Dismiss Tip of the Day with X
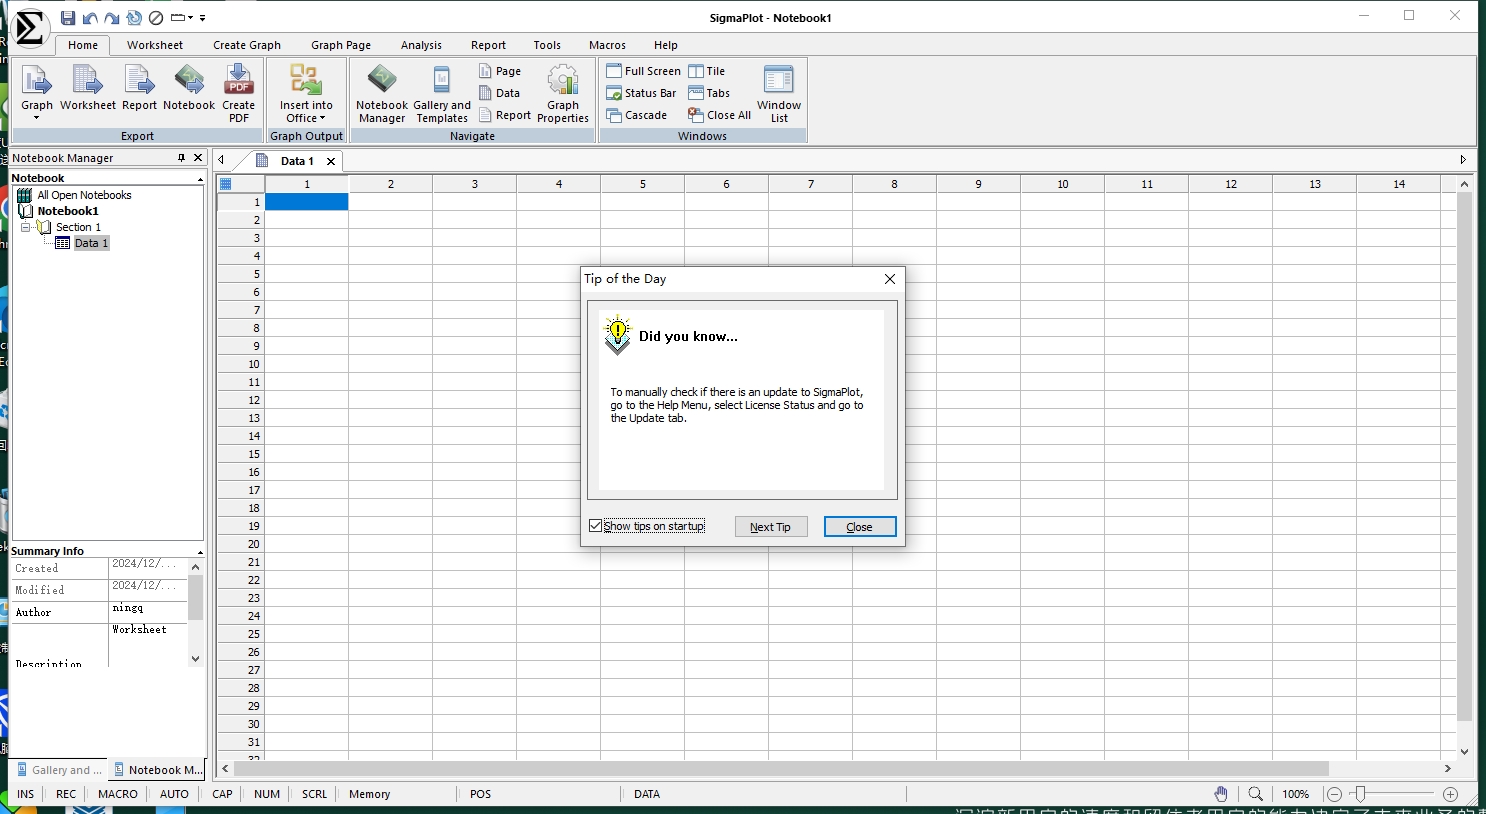 coord(890,279)
